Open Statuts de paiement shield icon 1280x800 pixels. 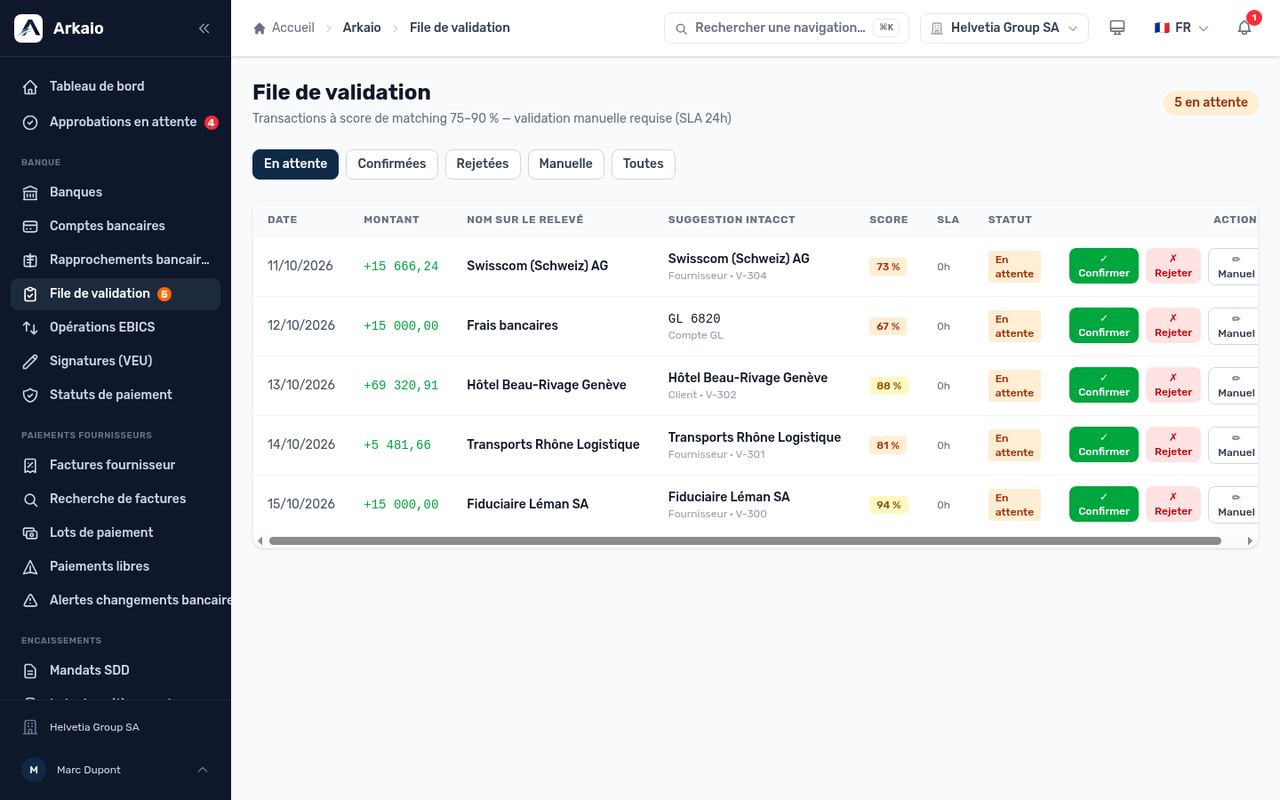pos(30,395)
